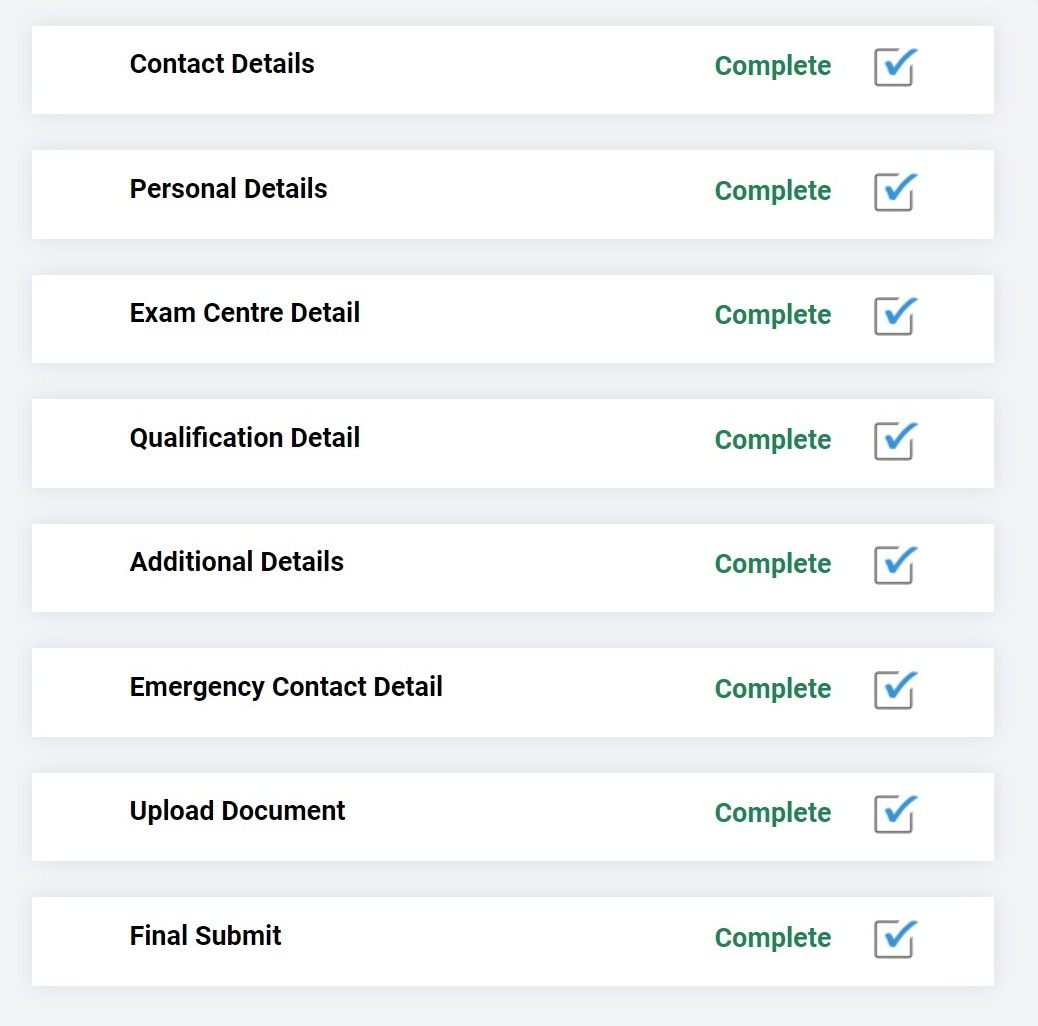Click Complete status beside Contact Details
The height and width of the screenshot is (1026, 1038).
point(772,66)
